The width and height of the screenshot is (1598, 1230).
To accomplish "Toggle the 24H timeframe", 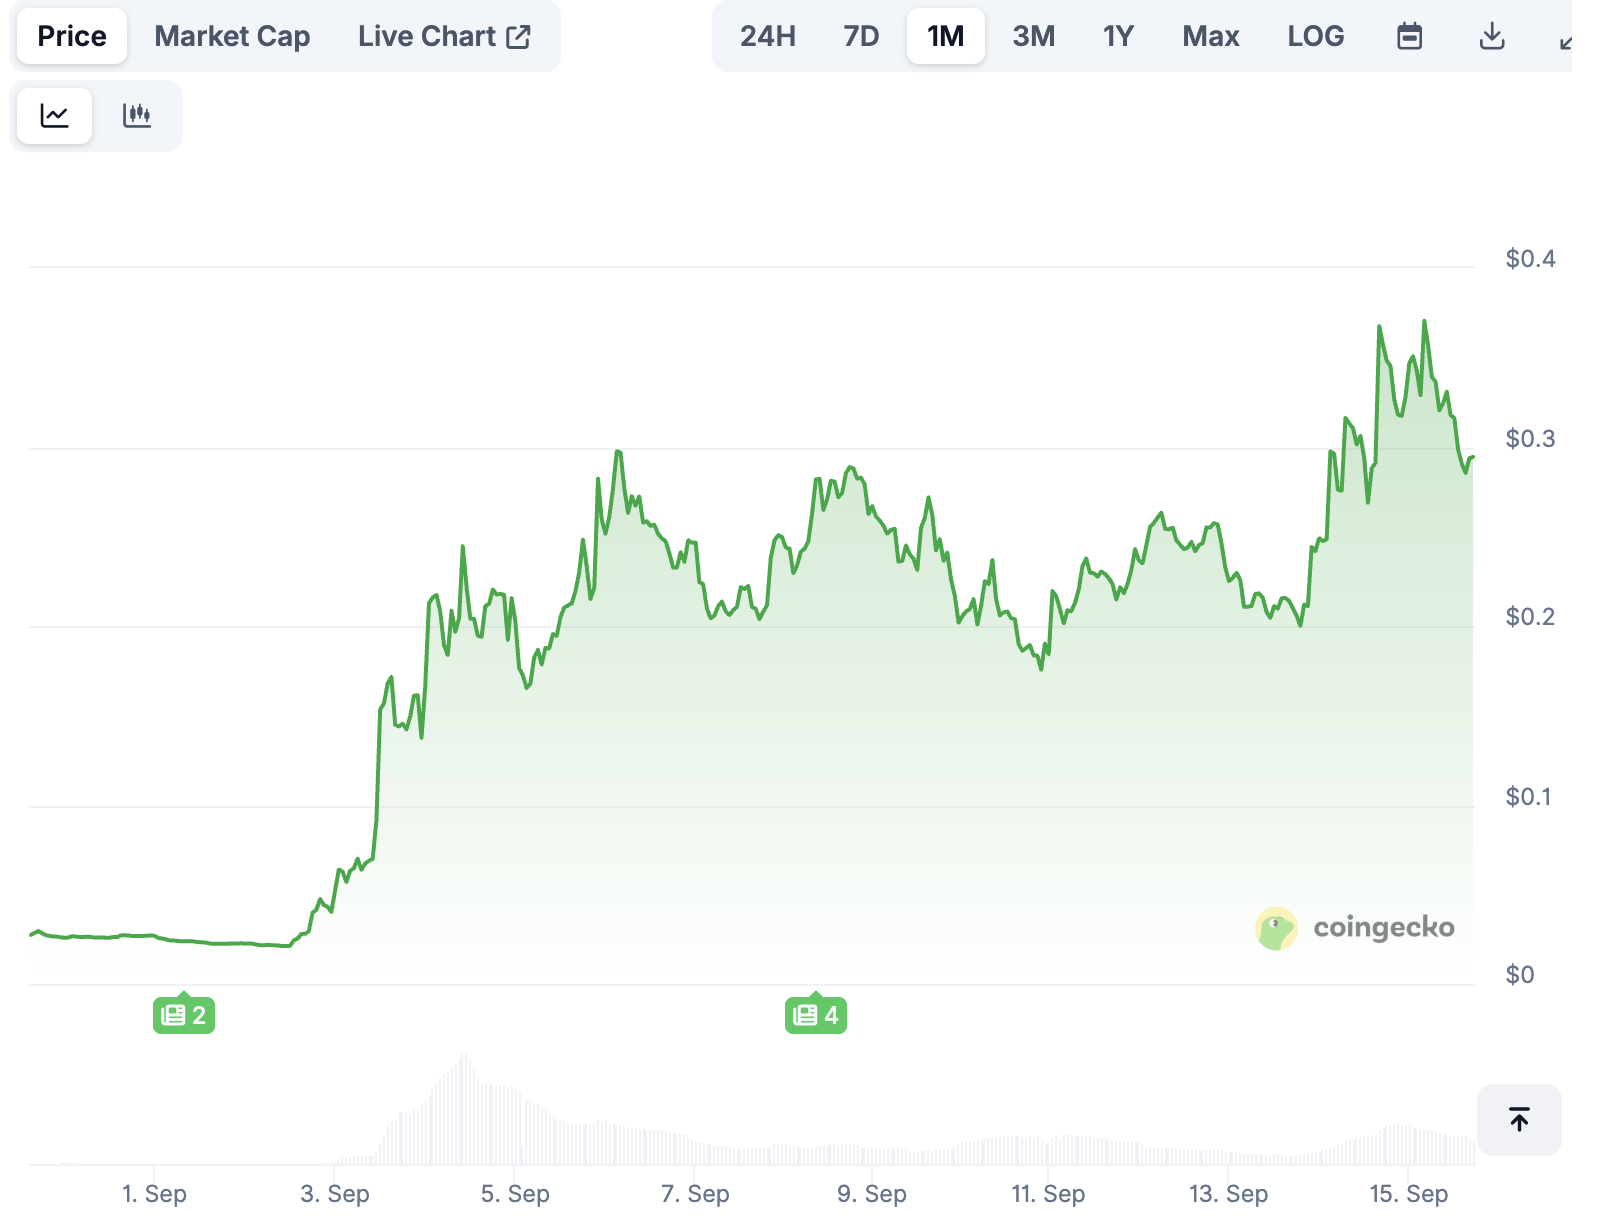I will click(767, 35).
